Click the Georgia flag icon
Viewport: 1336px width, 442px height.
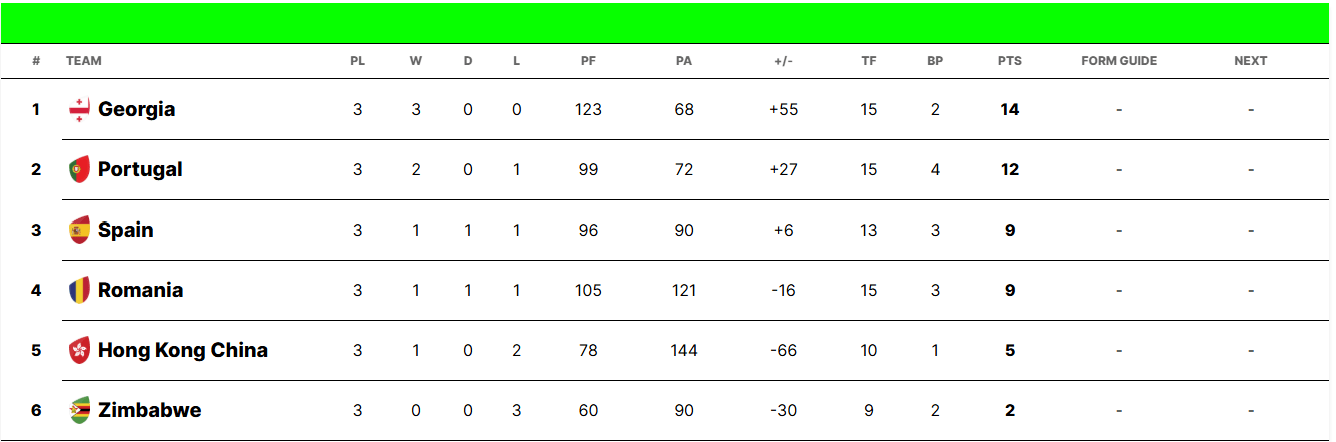[79, 110]
